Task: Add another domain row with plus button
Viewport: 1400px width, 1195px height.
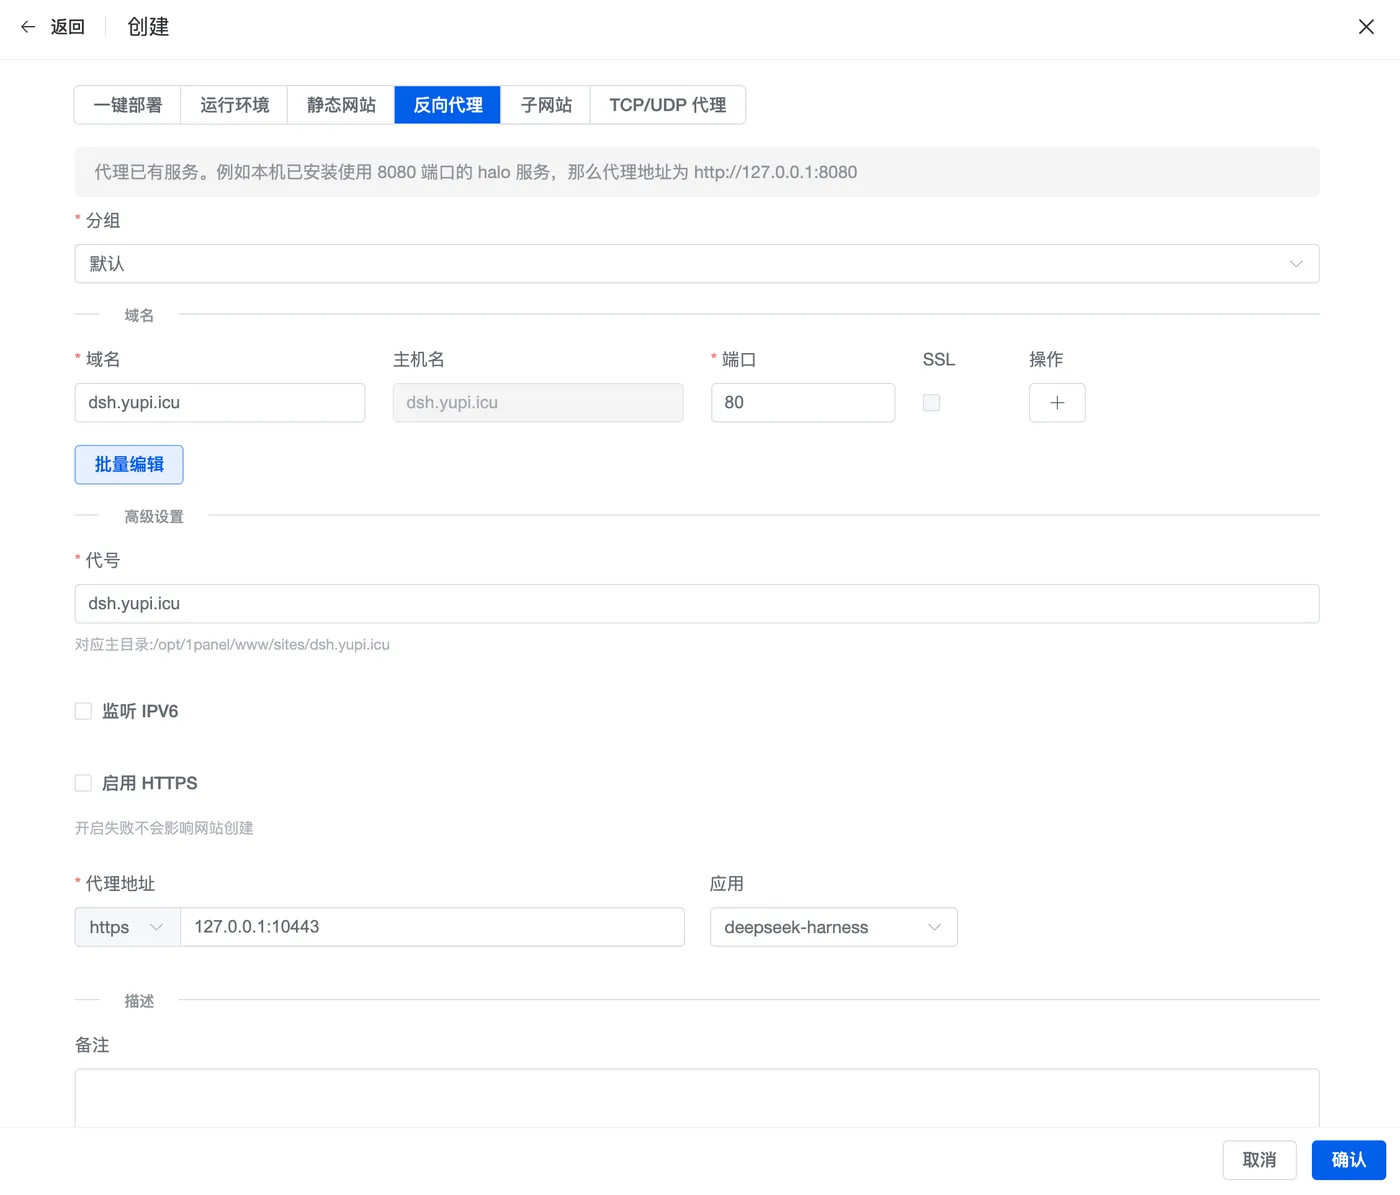Action: click(x=1057, y=403)
